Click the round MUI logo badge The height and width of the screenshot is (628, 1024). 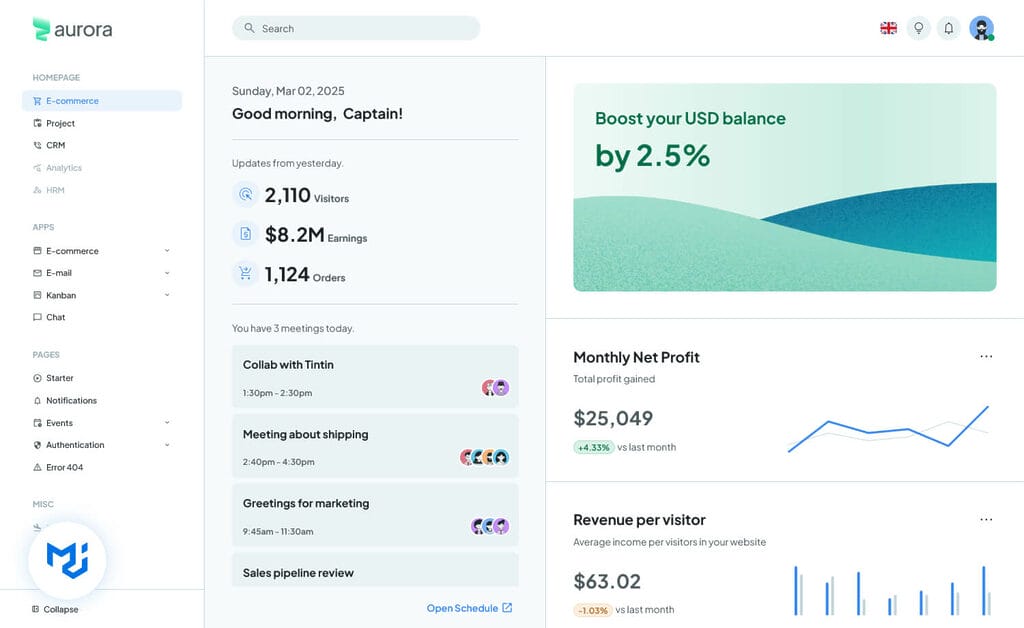67,560
